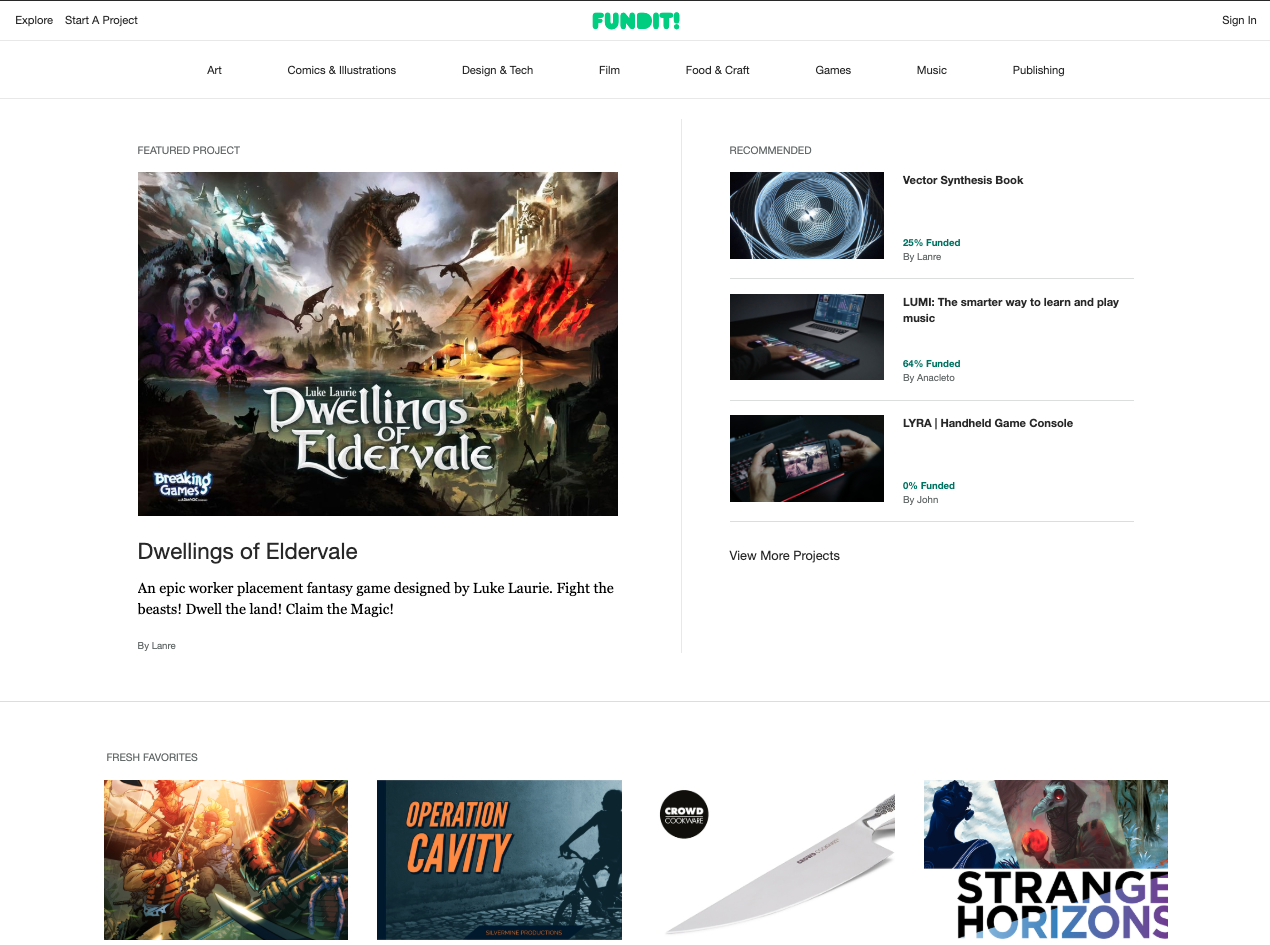Viewport: 1270px width, 945px height.
Task: Select the Games category
Action: (833, 70)
